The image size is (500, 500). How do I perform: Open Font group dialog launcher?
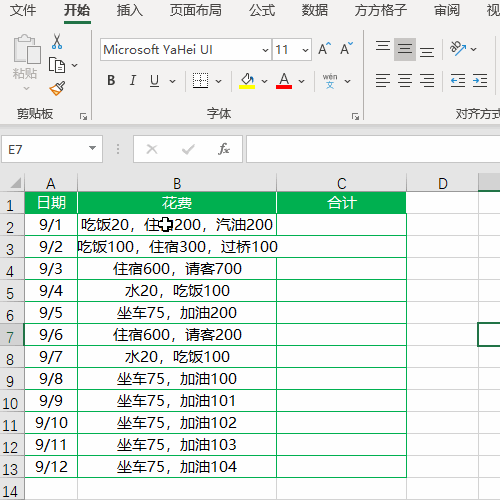pyautogui.click(x=355, y=116)
